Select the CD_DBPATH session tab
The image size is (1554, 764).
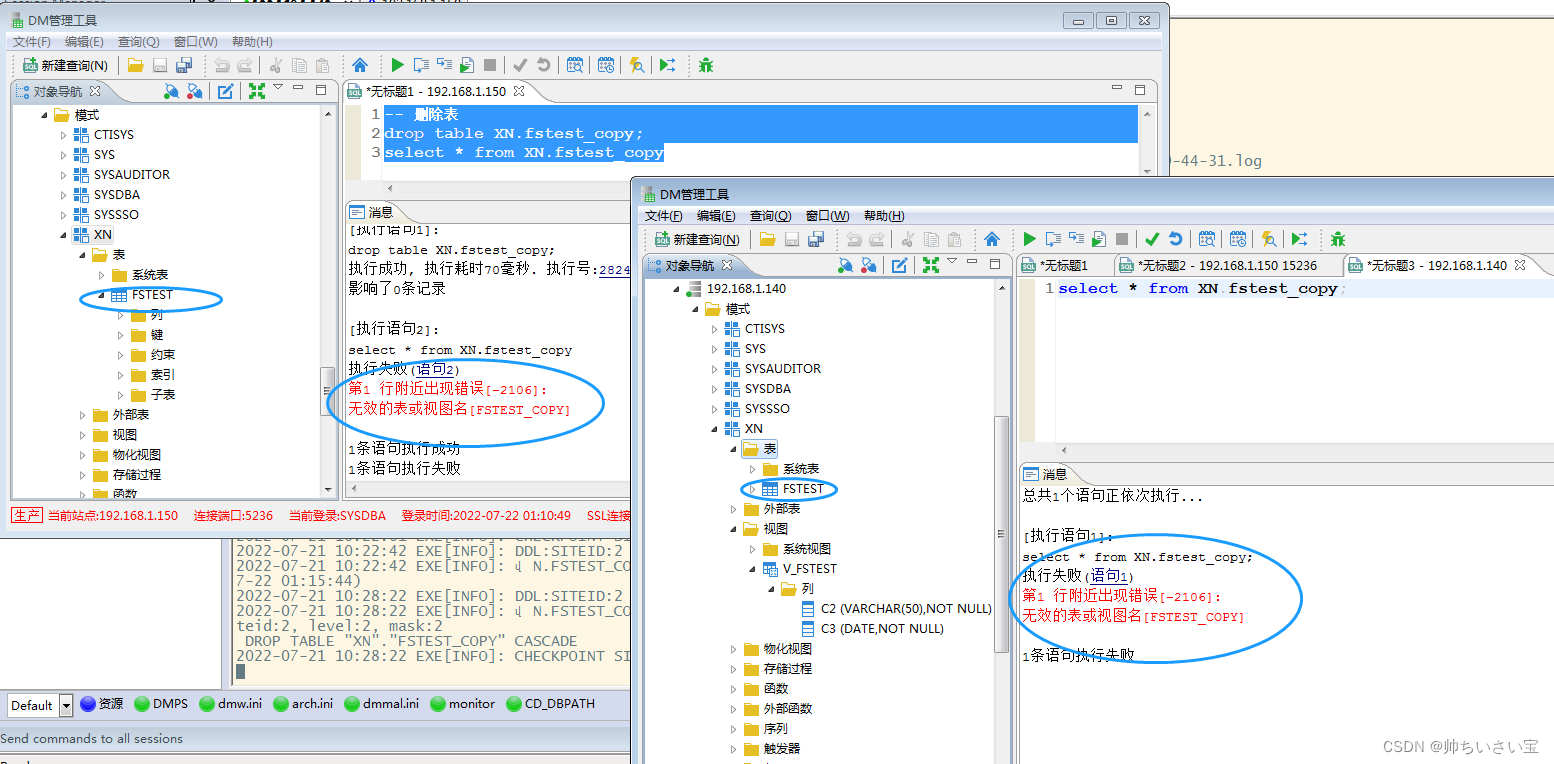551,704
